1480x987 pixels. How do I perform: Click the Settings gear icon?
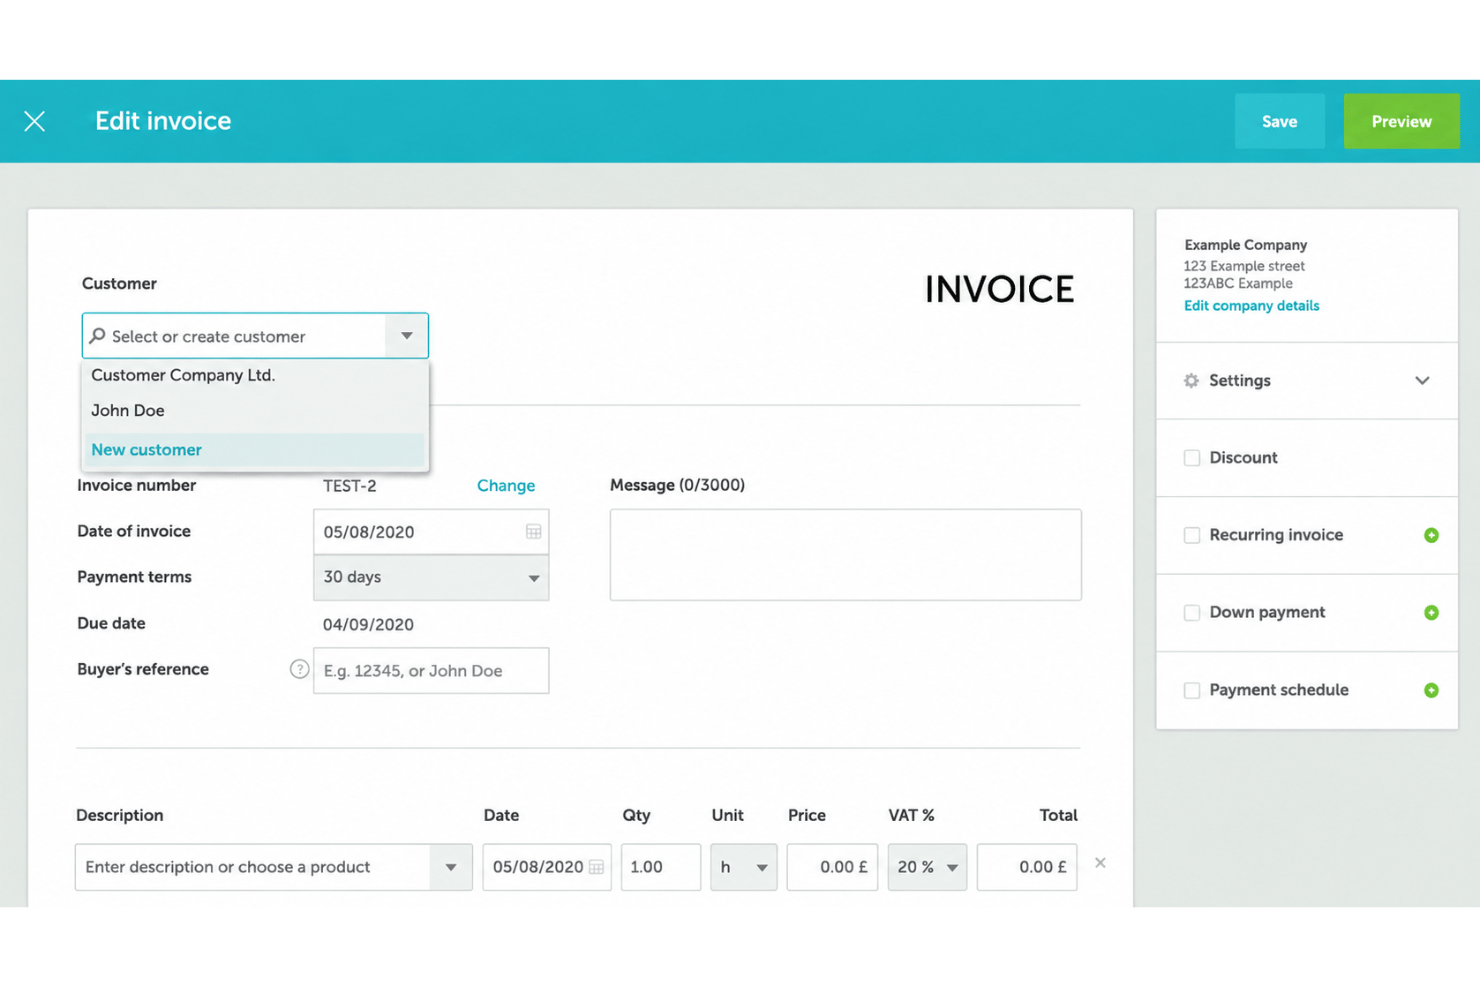(1191, 381)
